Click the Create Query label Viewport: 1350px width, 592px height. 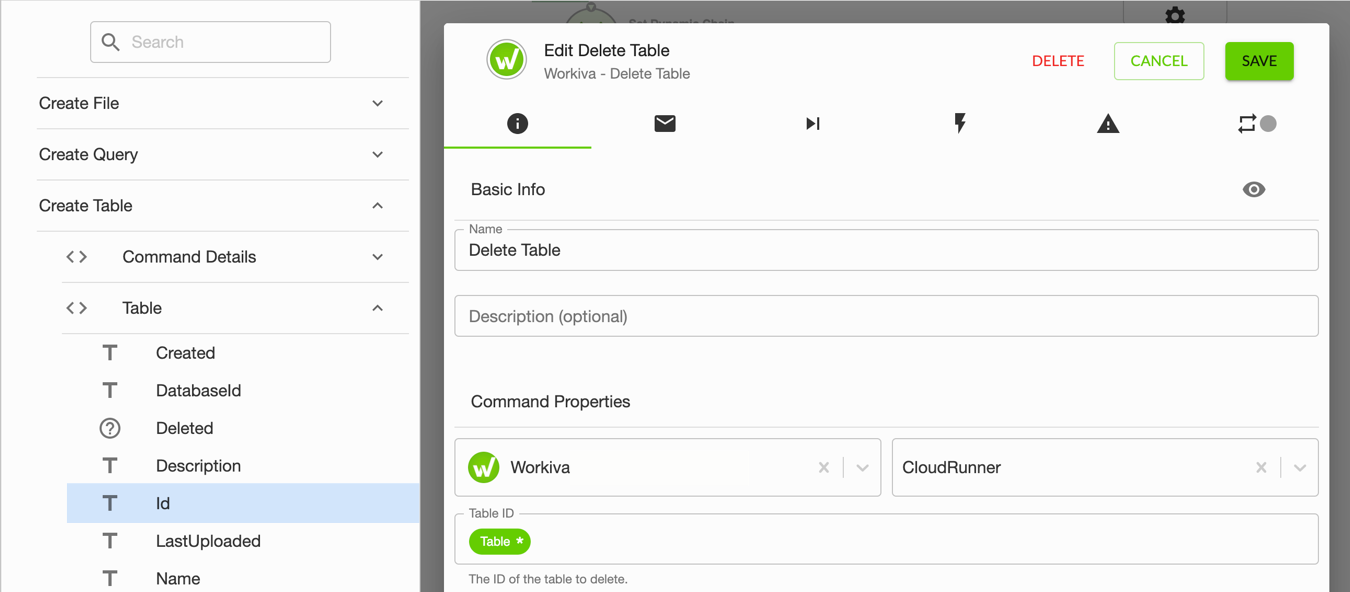pyautogui.click(x=88, y=154)
